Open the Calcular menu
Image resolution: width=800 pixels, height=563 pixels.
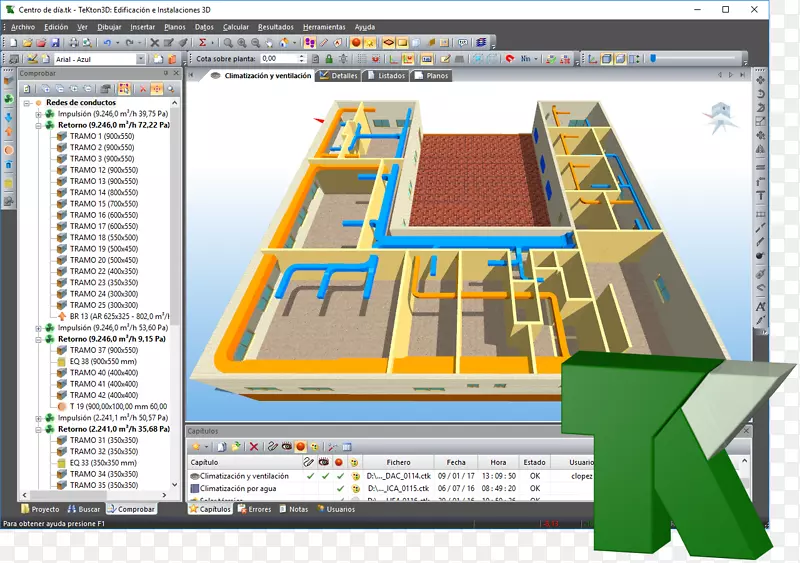[x=236, y=27]
